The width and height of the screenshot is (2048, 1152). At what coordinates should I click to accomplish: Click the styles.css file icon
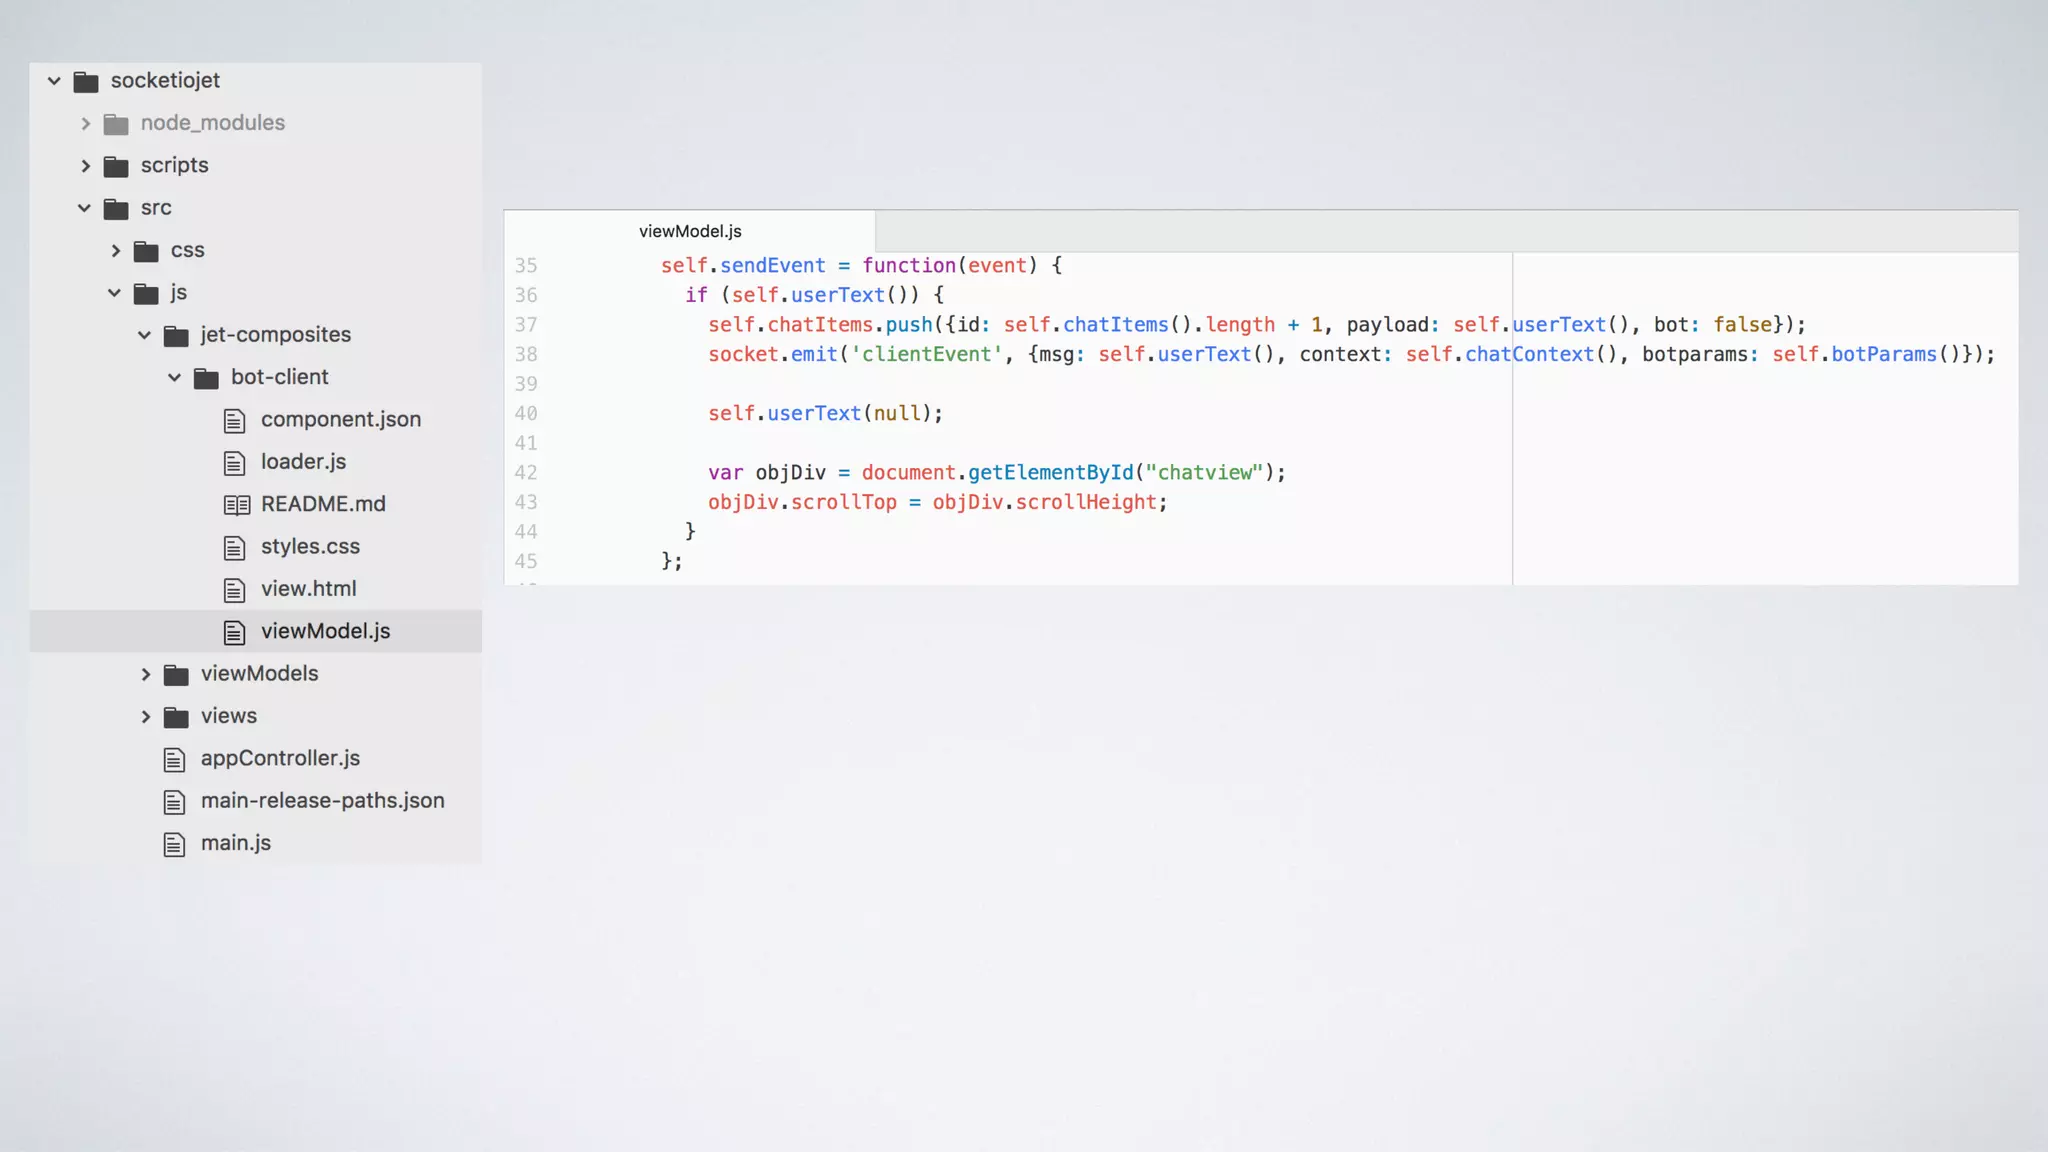point(234,548)
